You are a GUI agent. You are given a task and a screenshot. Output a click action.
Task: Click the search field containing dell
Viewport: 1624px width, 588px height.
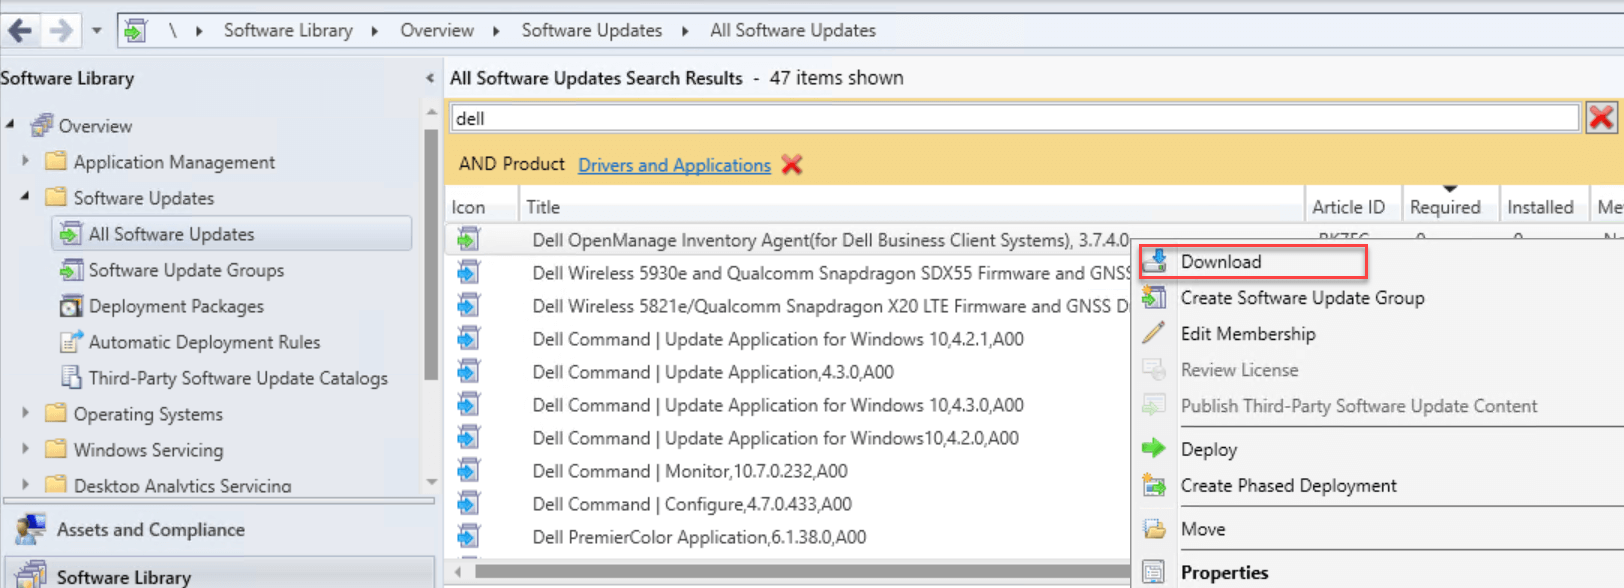pyautogui.click(x=1014, y=118)
